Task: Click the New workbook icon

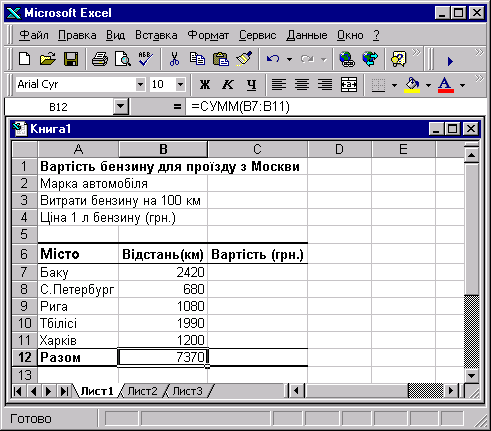Action: point(24,59)
